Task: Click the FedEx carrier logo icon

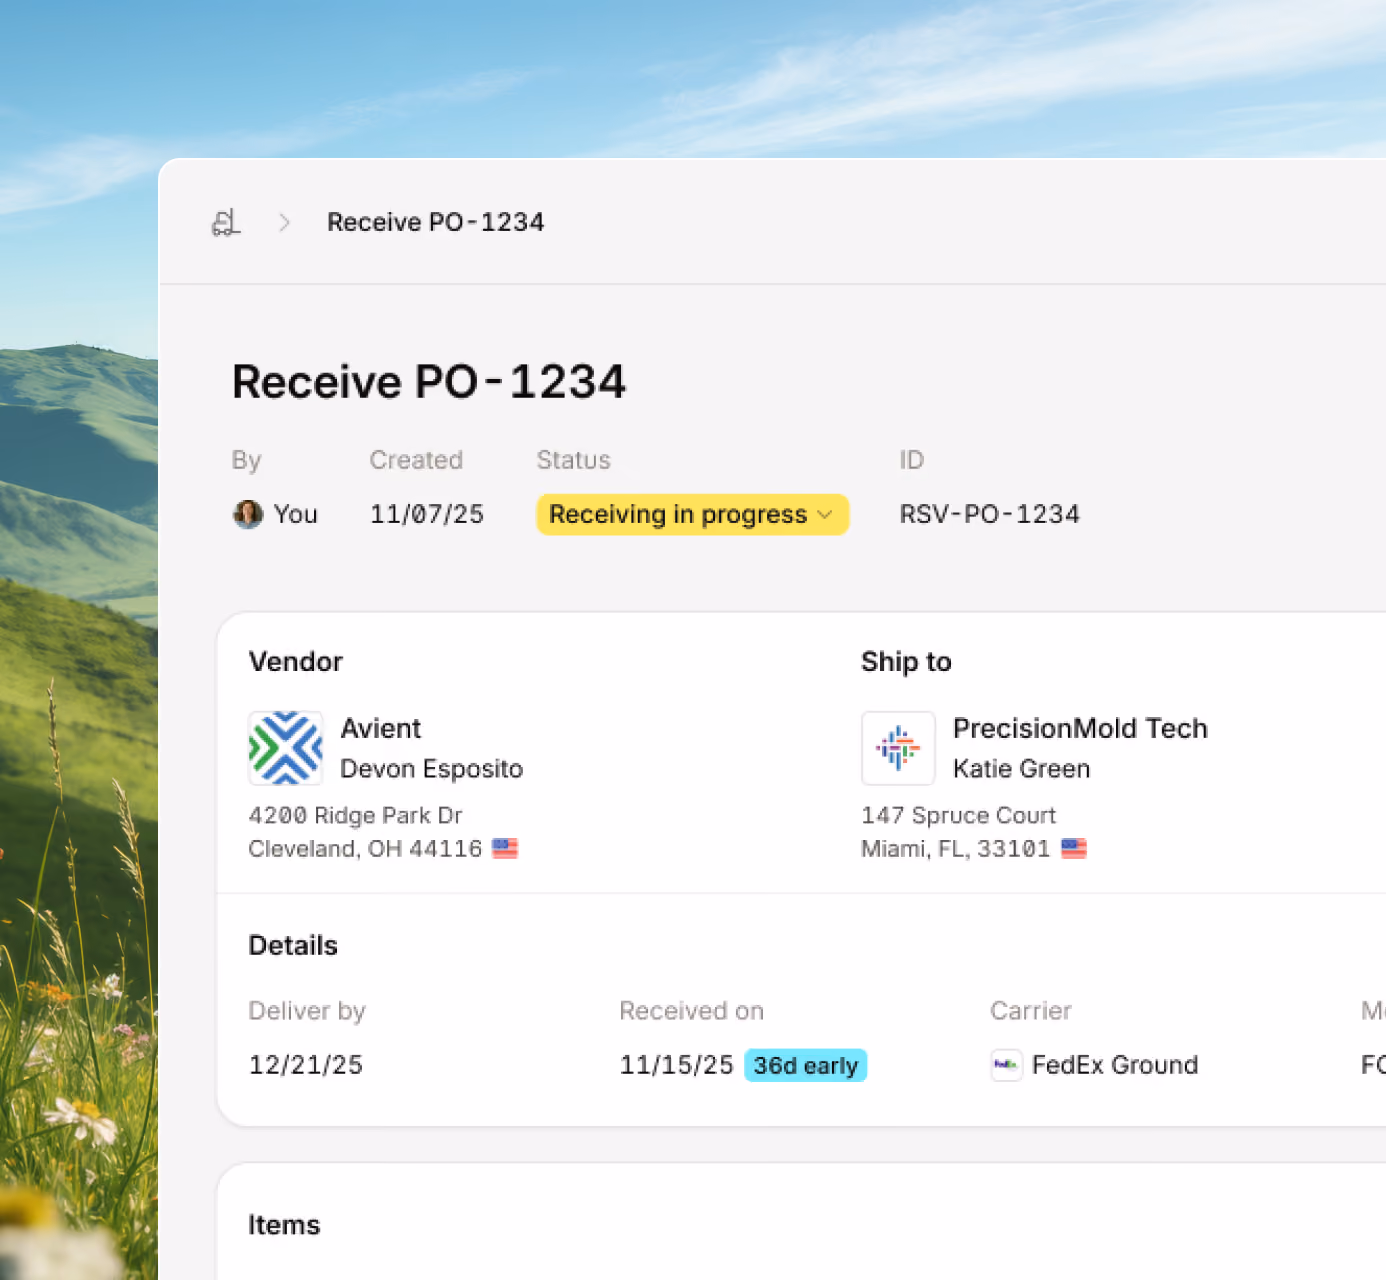Action: pos(1006,1065)
